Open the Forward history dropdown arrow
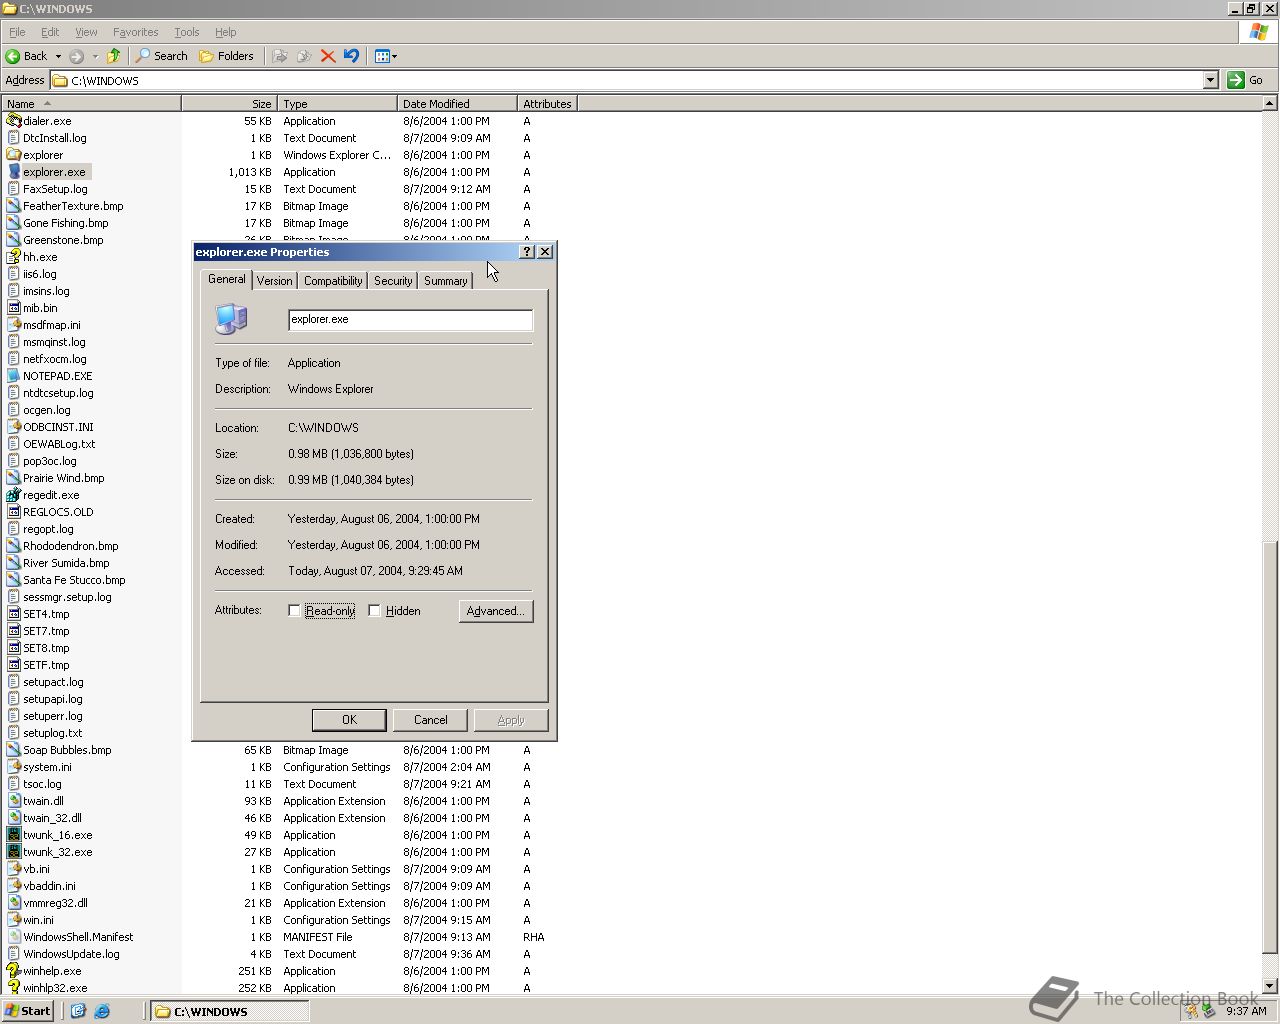The height and width of the screenshot is (1024, 1280). click(95, 56)
